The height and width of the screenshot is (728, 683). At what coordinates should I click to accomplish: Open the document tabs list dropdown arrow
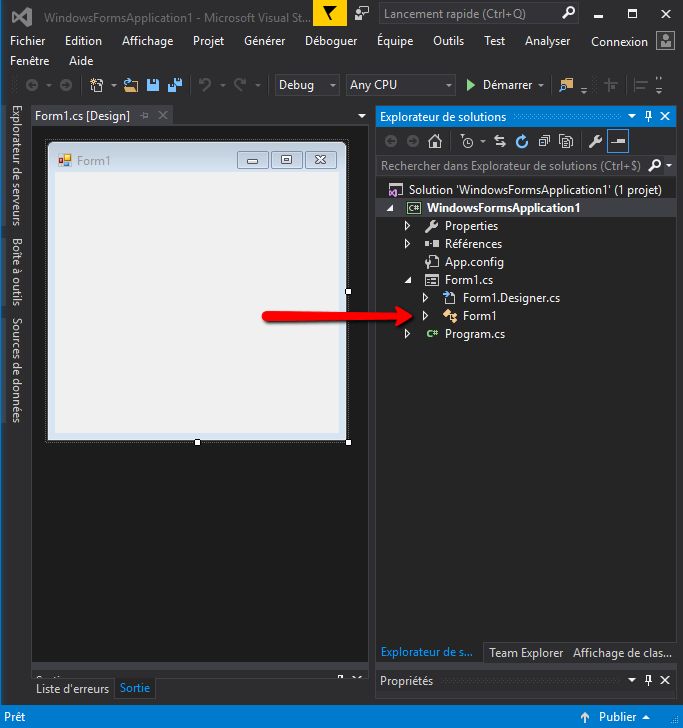pyautogui.click(x=362, y=116)
